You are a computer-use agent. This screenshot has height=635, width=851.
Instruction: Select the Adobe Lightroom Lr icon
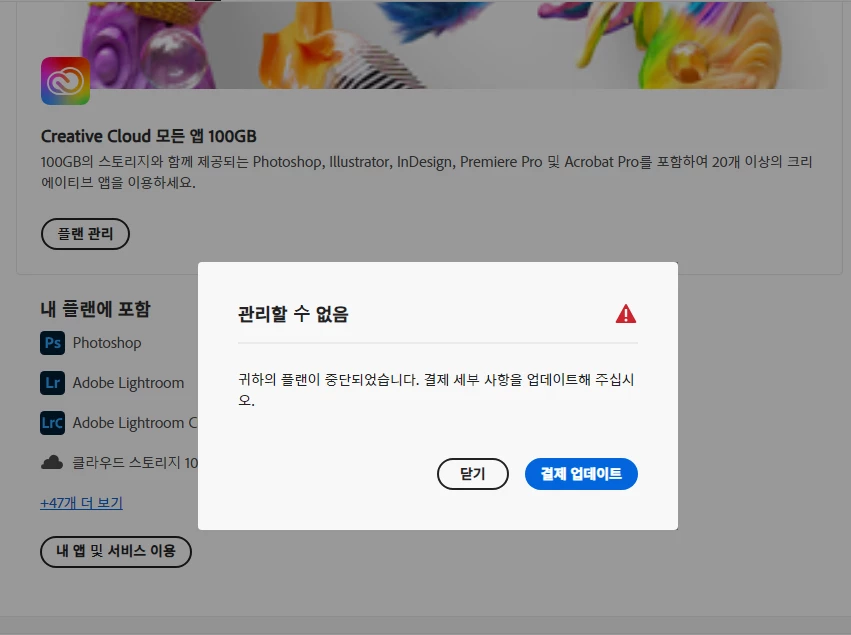click(x=52, y=383)
